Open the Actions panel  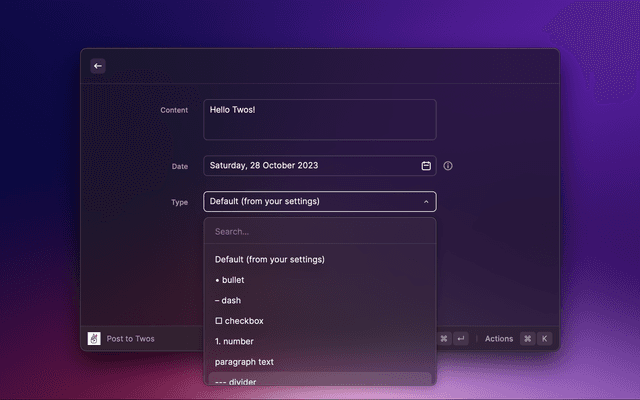pyautogui.click(x=498, y=338)
